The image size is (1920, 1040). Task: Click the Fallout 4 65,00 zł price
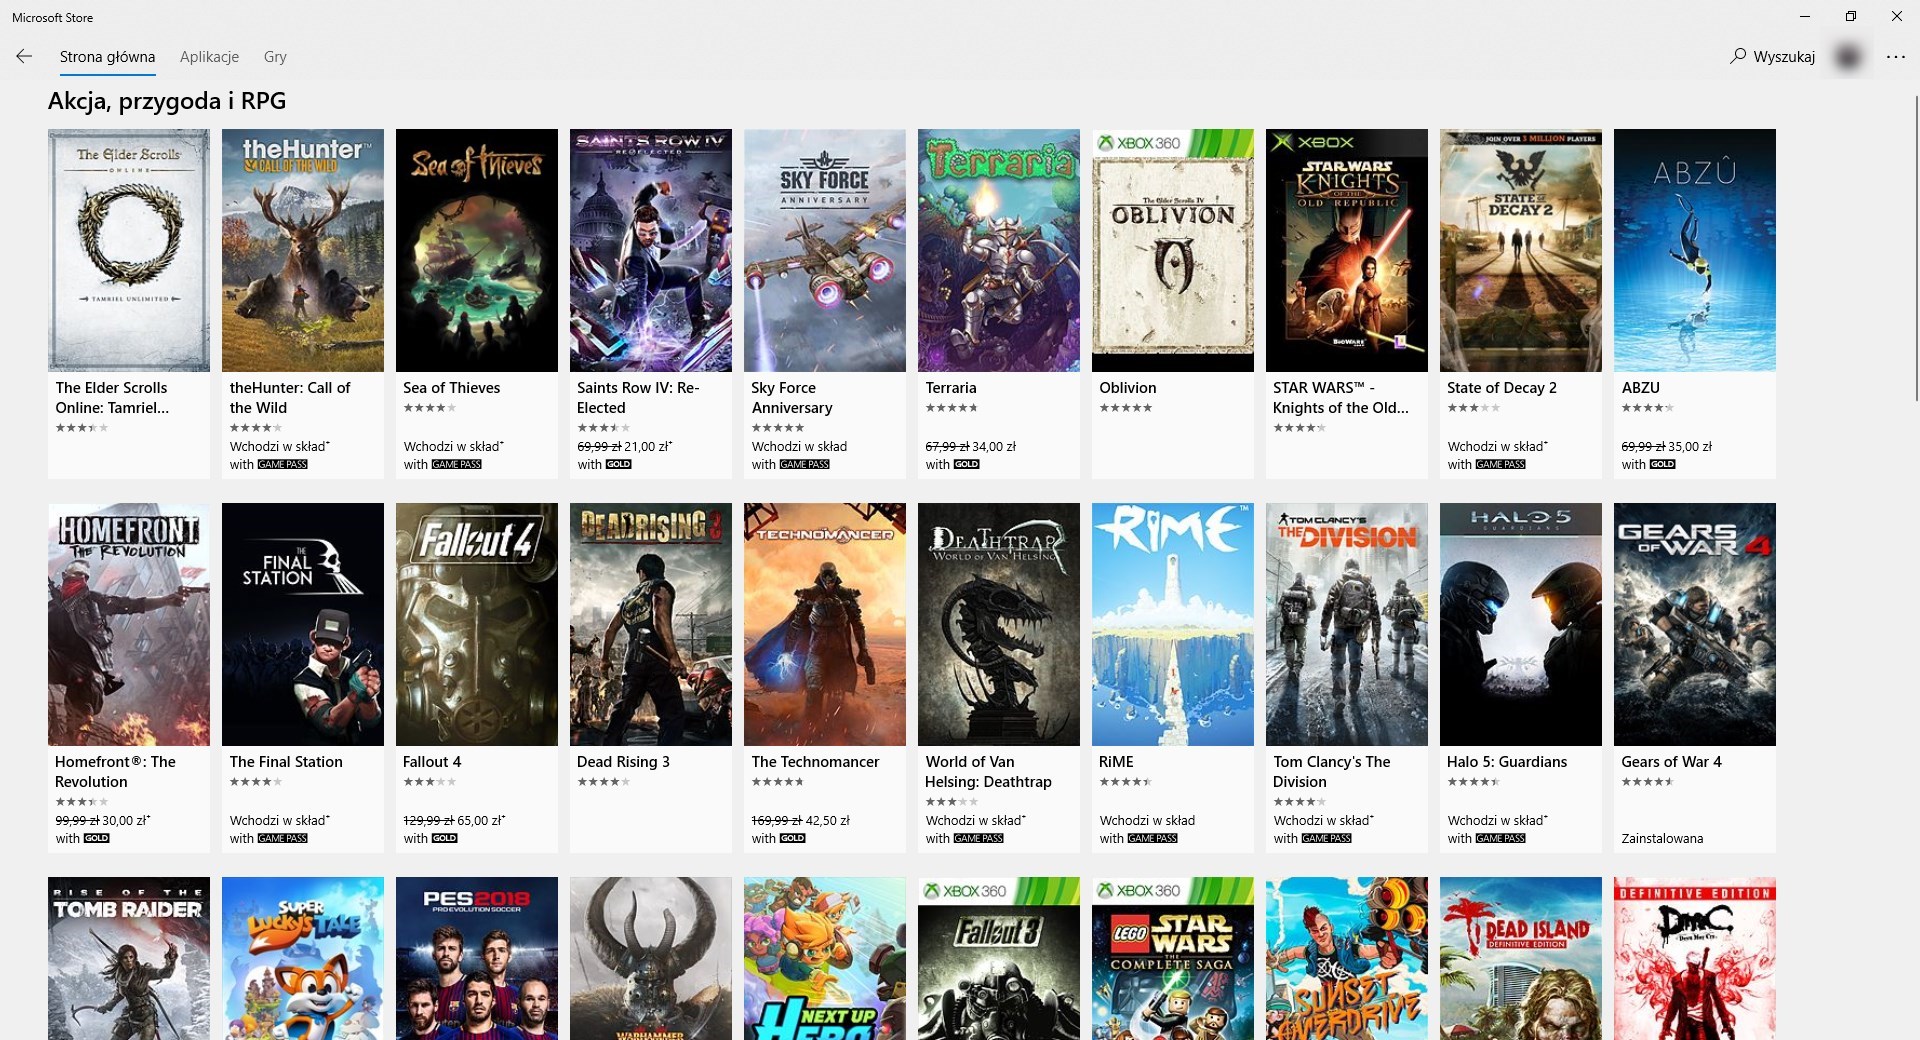click(482, 820)
